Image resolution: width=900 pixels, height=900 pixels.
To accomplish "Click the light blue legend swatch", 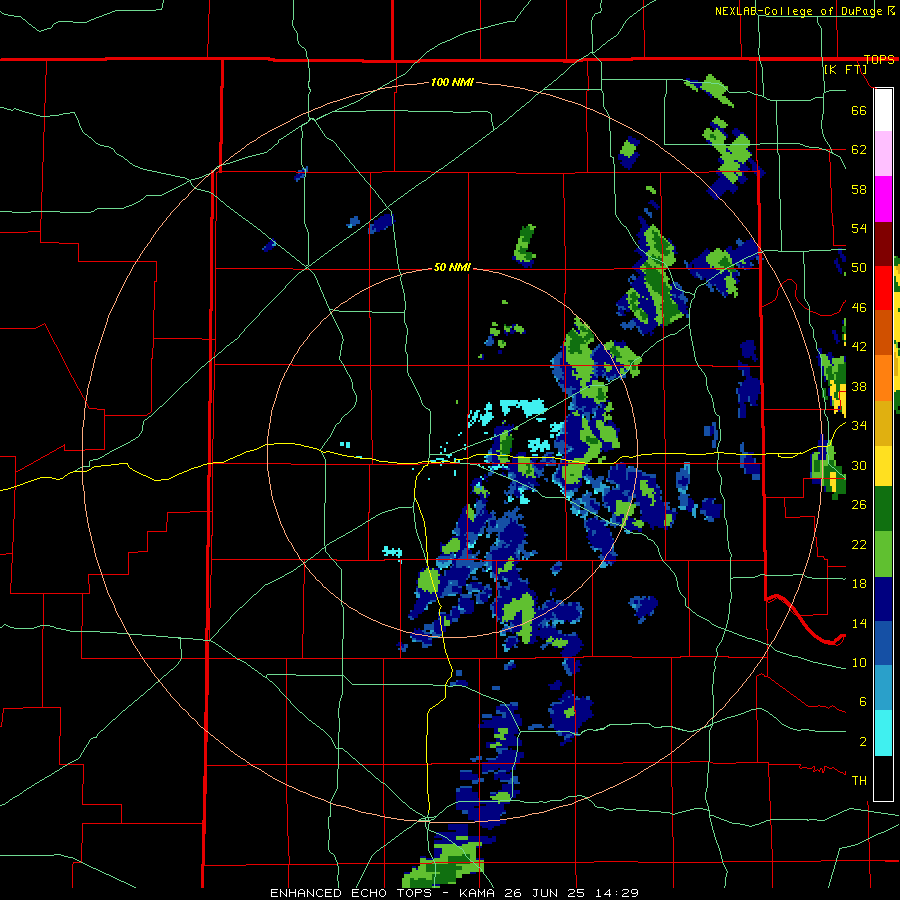I will (x=883, y=688).
